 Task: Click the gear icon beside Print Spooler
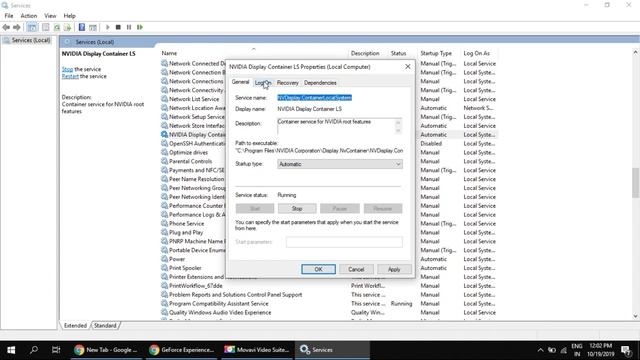(x=164, y=268)
